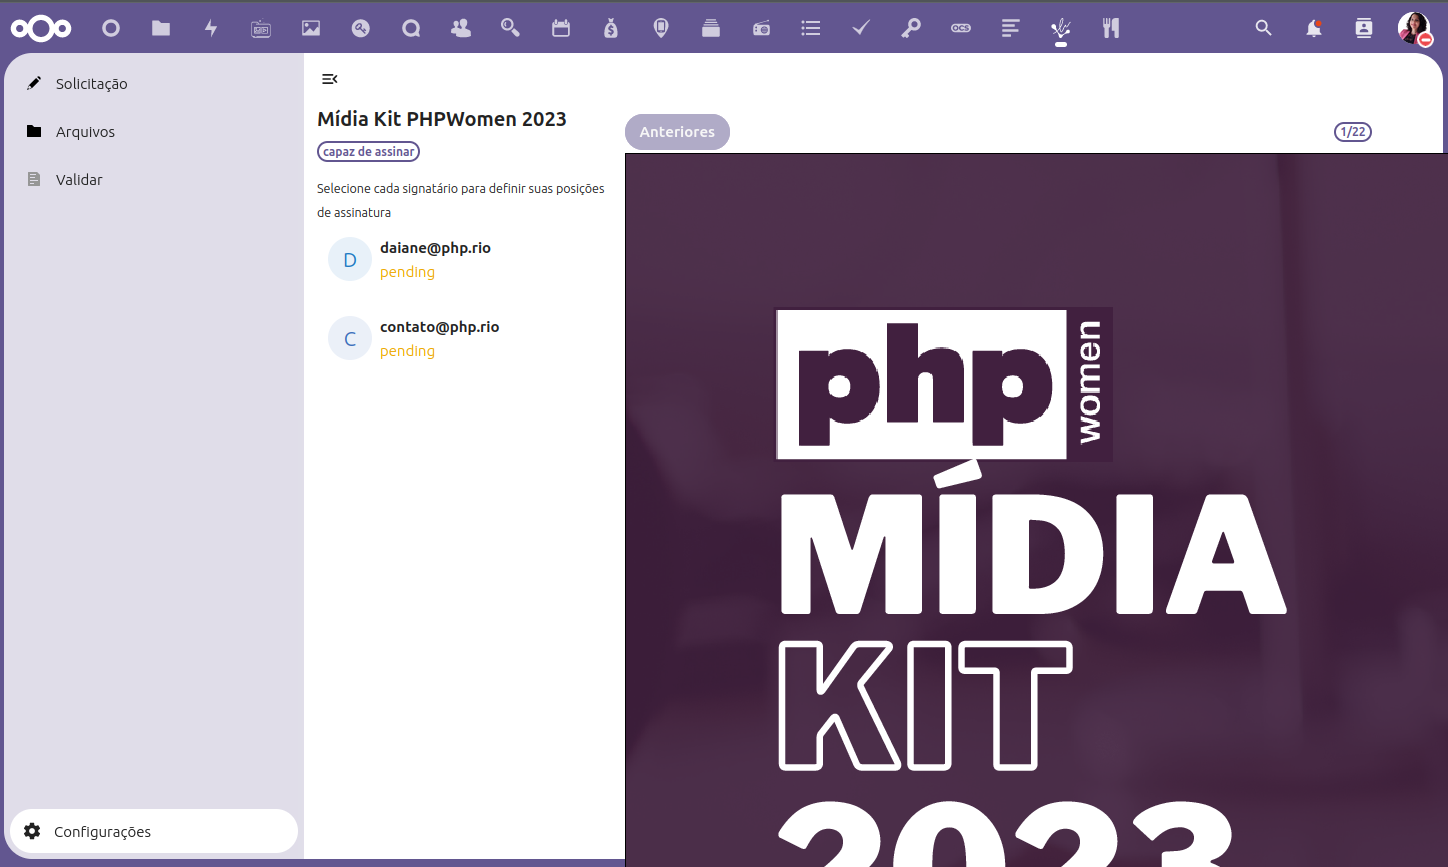Open the phone location pin icon
Viewport: 1448px width, 867px height.
click(x=661, y=28)
